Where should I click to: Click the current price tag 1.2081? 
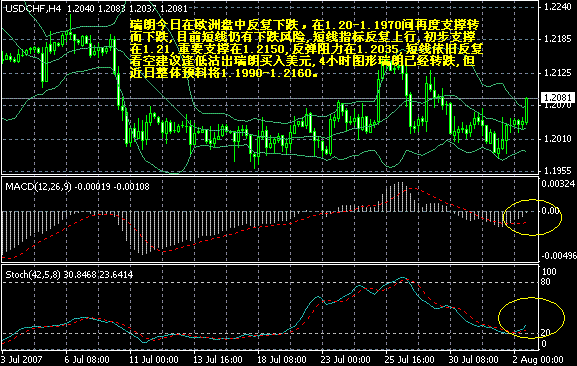point(558,97)
